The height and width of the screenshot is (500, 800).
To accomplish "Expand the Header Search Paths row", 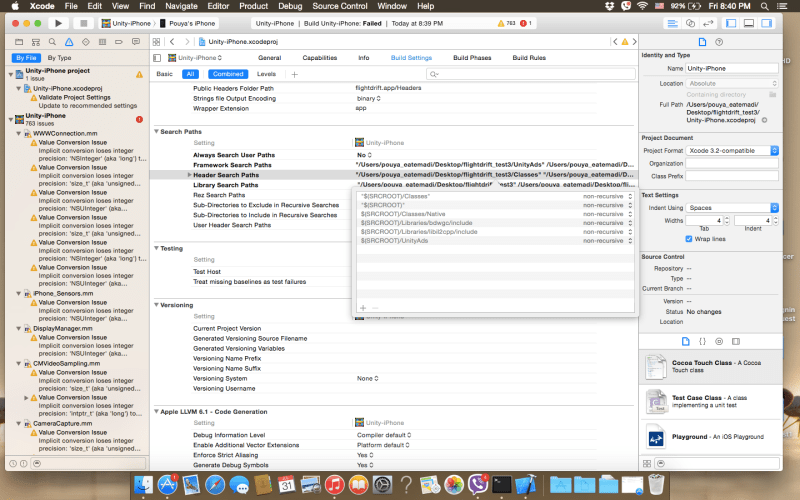I will pyautogui.click(x=189, y=175).
